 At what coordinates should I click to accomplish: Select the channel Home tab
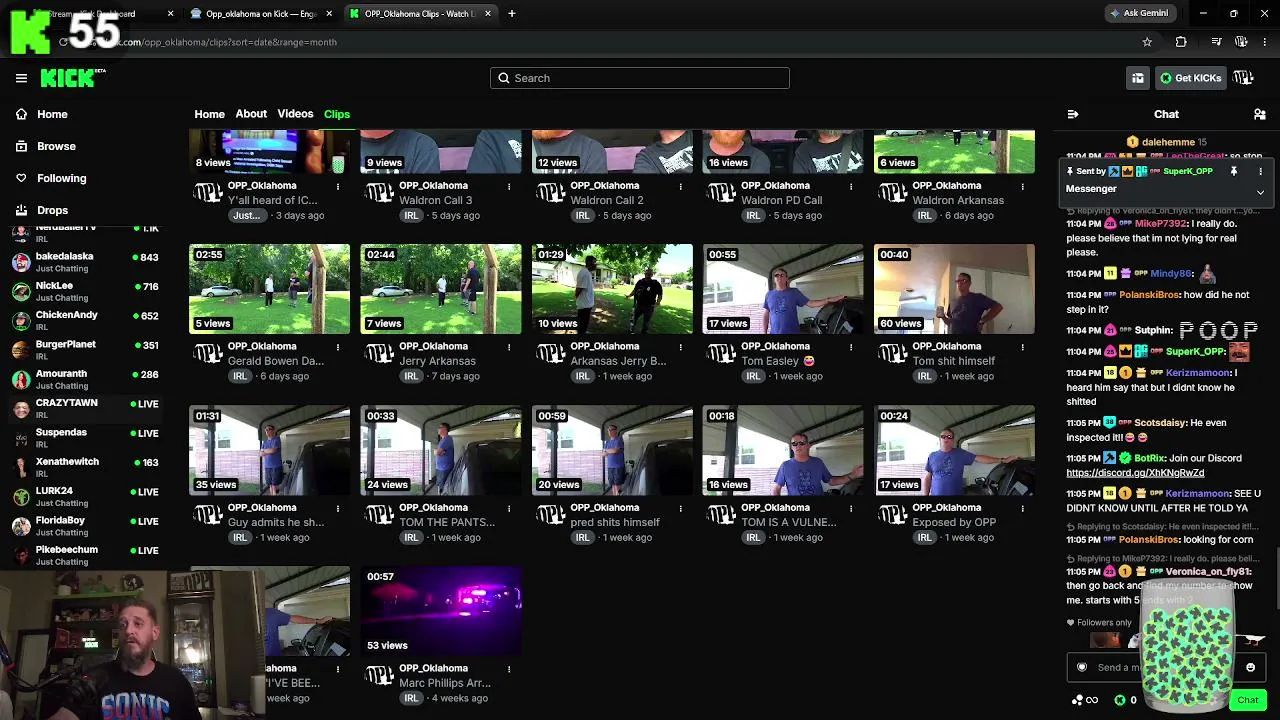click(209, 114)
